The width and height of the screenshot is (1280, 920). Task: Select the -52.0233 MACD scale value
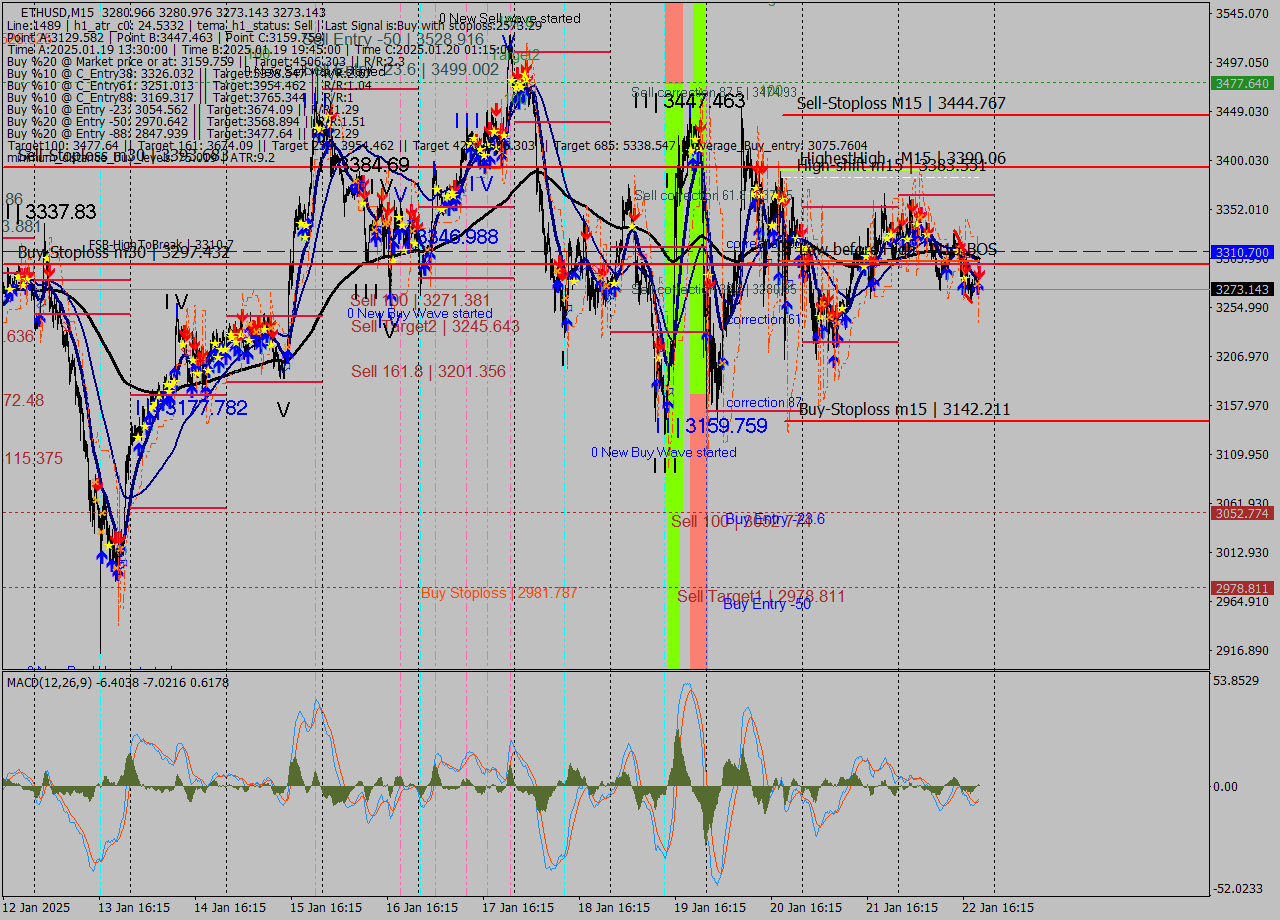tap(1239, 888)
